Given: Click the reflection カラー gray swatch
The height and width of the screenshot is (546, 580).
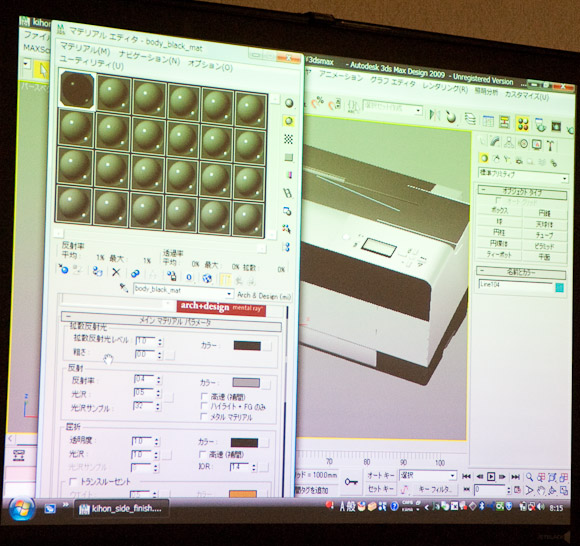Looking at the screenshot, I should (x=246, y=382).
